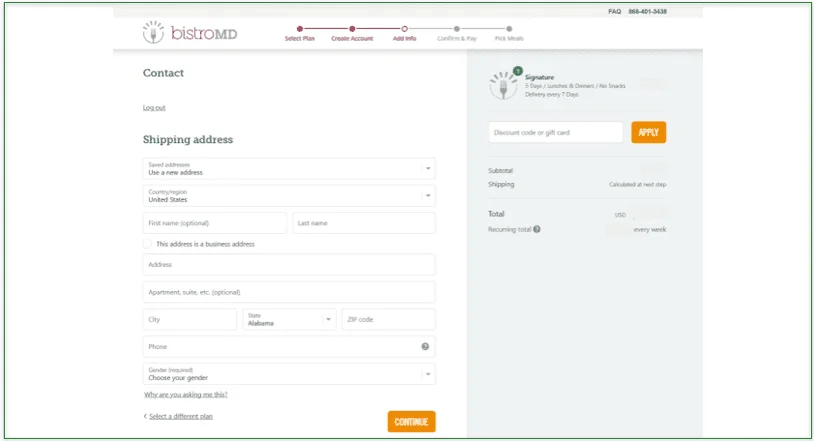Go to the Select Plan step label

point(300,38)
